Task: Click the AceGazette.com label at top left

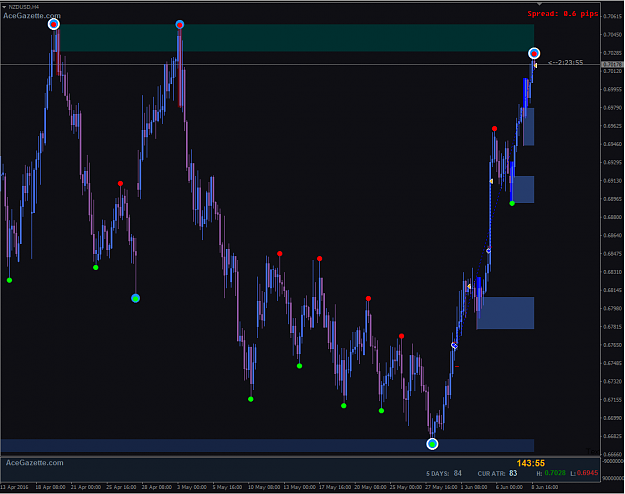Action: 32,16
